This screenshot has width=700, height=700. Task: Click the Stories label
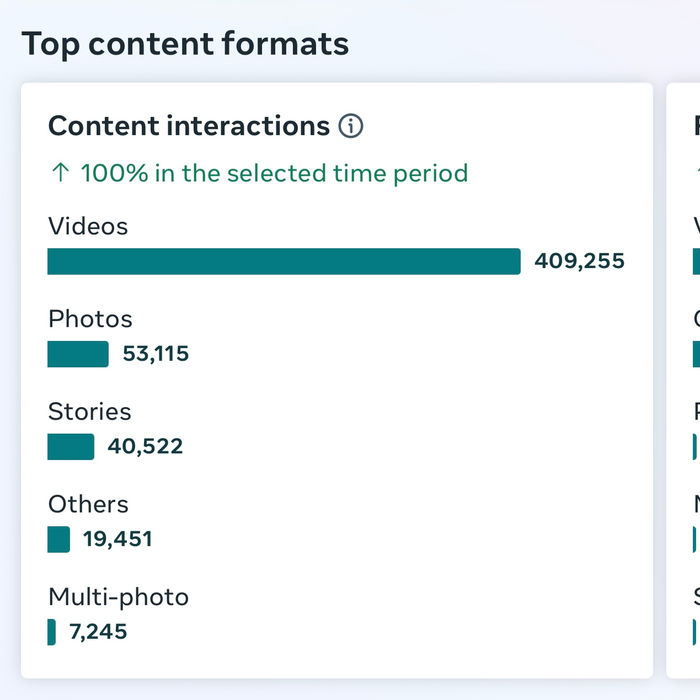click(89, 411)
